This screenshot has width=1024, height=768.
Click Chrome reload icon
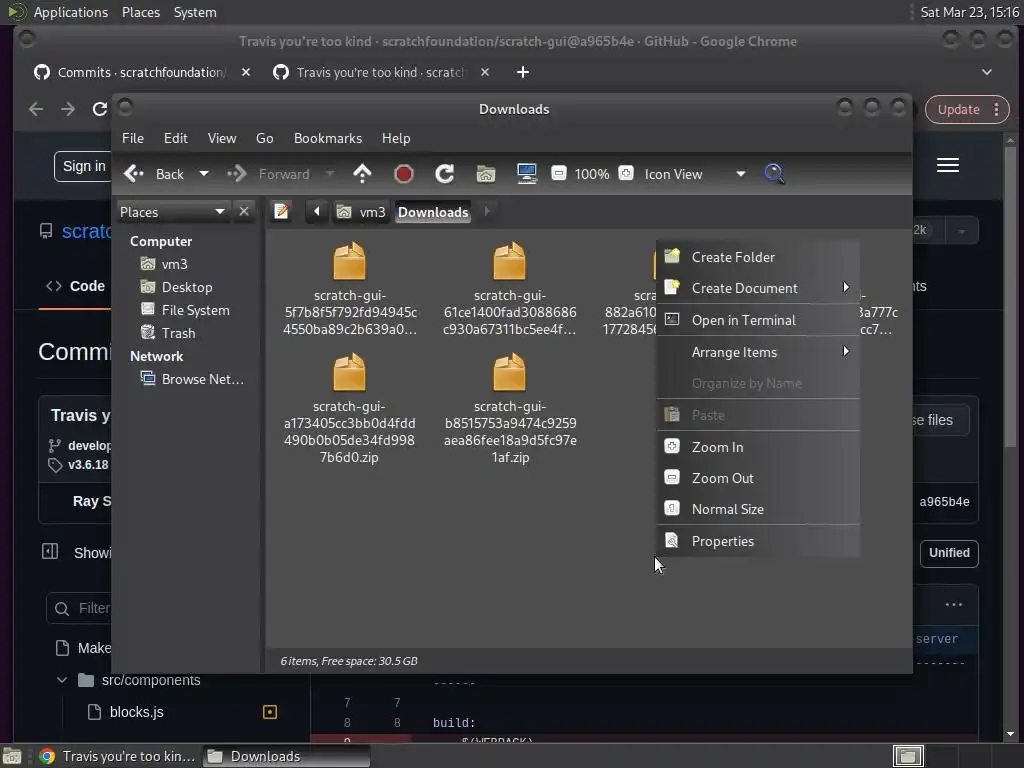point(99,109)
